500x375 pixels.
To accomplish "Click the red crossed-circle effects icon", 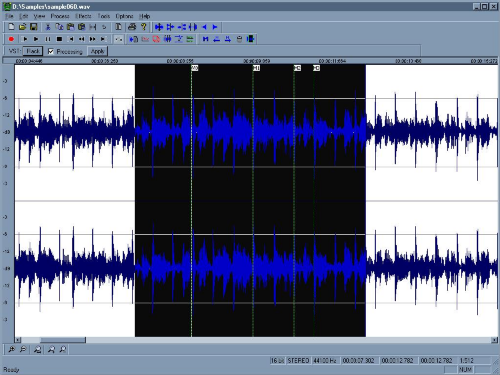I will tap(156, 39).
